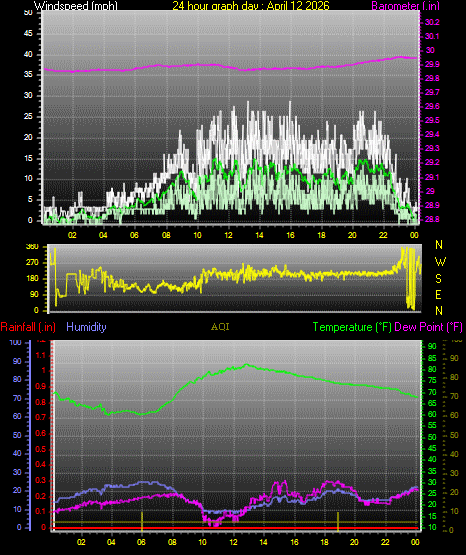Image resolution: width=466 pixels, height=555 pixels.
Task: Select the blue "Humidity" legend label
Action: coord(86,327)
